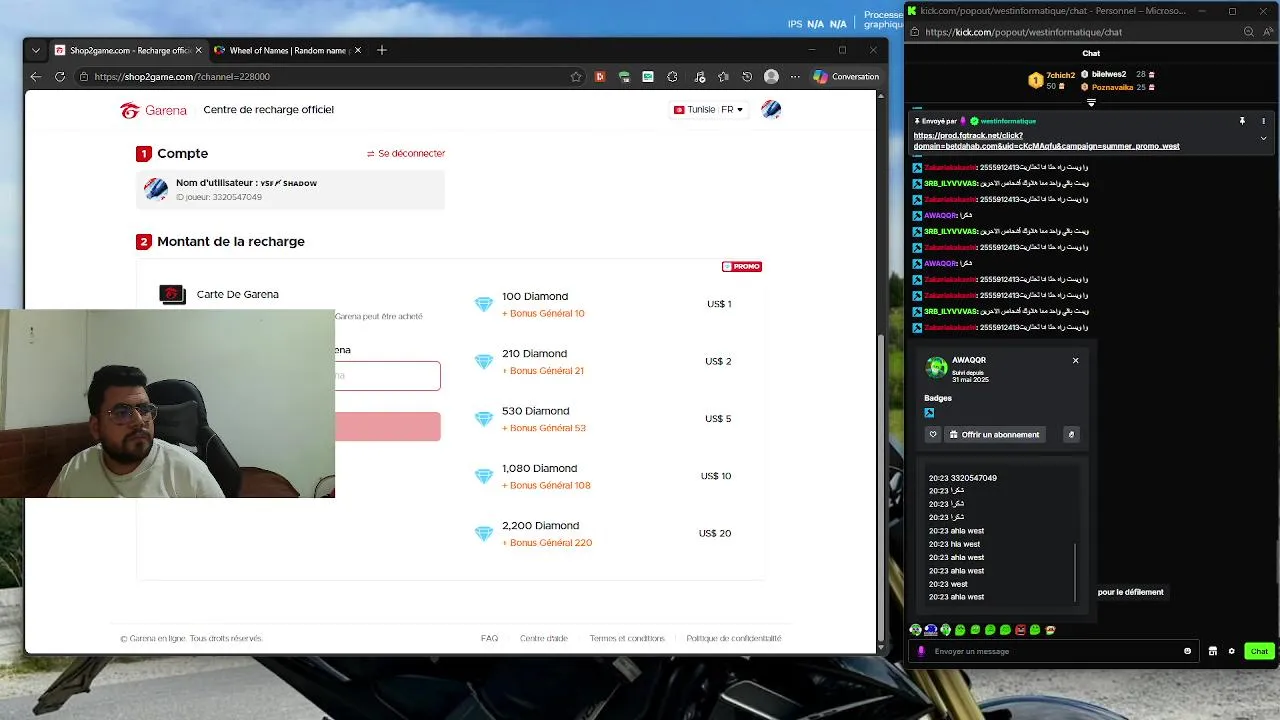Image resolution: width=1280 pixels, height=720 pixels.
Task: Open the browser profile avatar
Action: 771,76
